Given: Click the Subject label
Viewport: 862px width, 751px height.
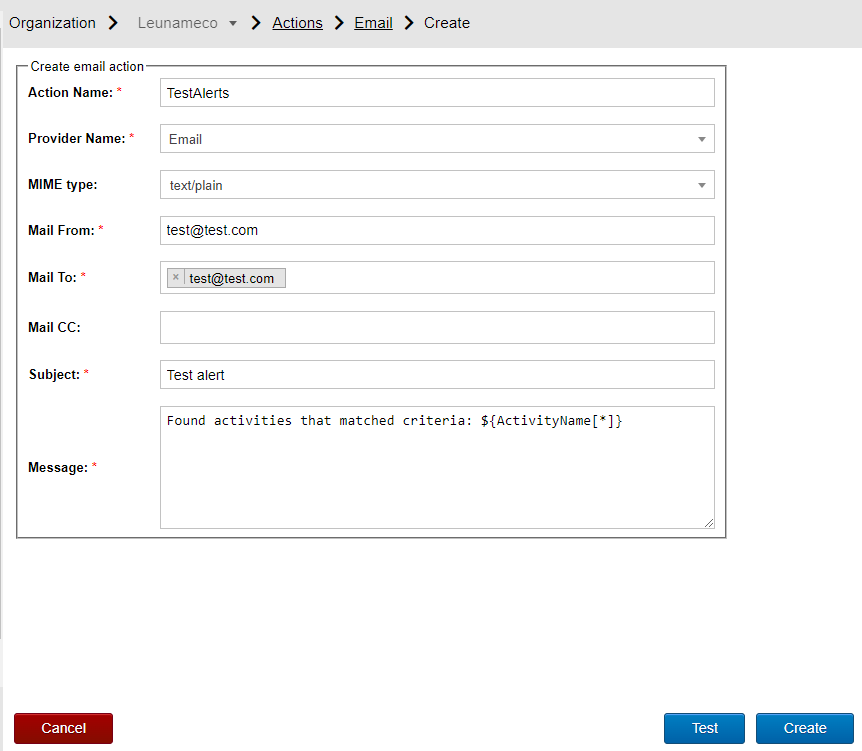Looking at the screenshot, I should [54, 374].
